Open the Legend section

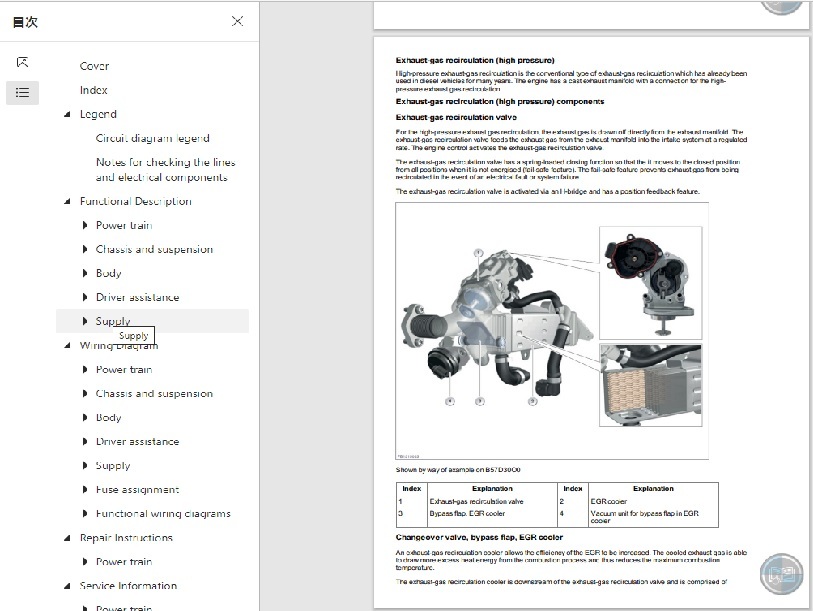(x=99, y=114)
